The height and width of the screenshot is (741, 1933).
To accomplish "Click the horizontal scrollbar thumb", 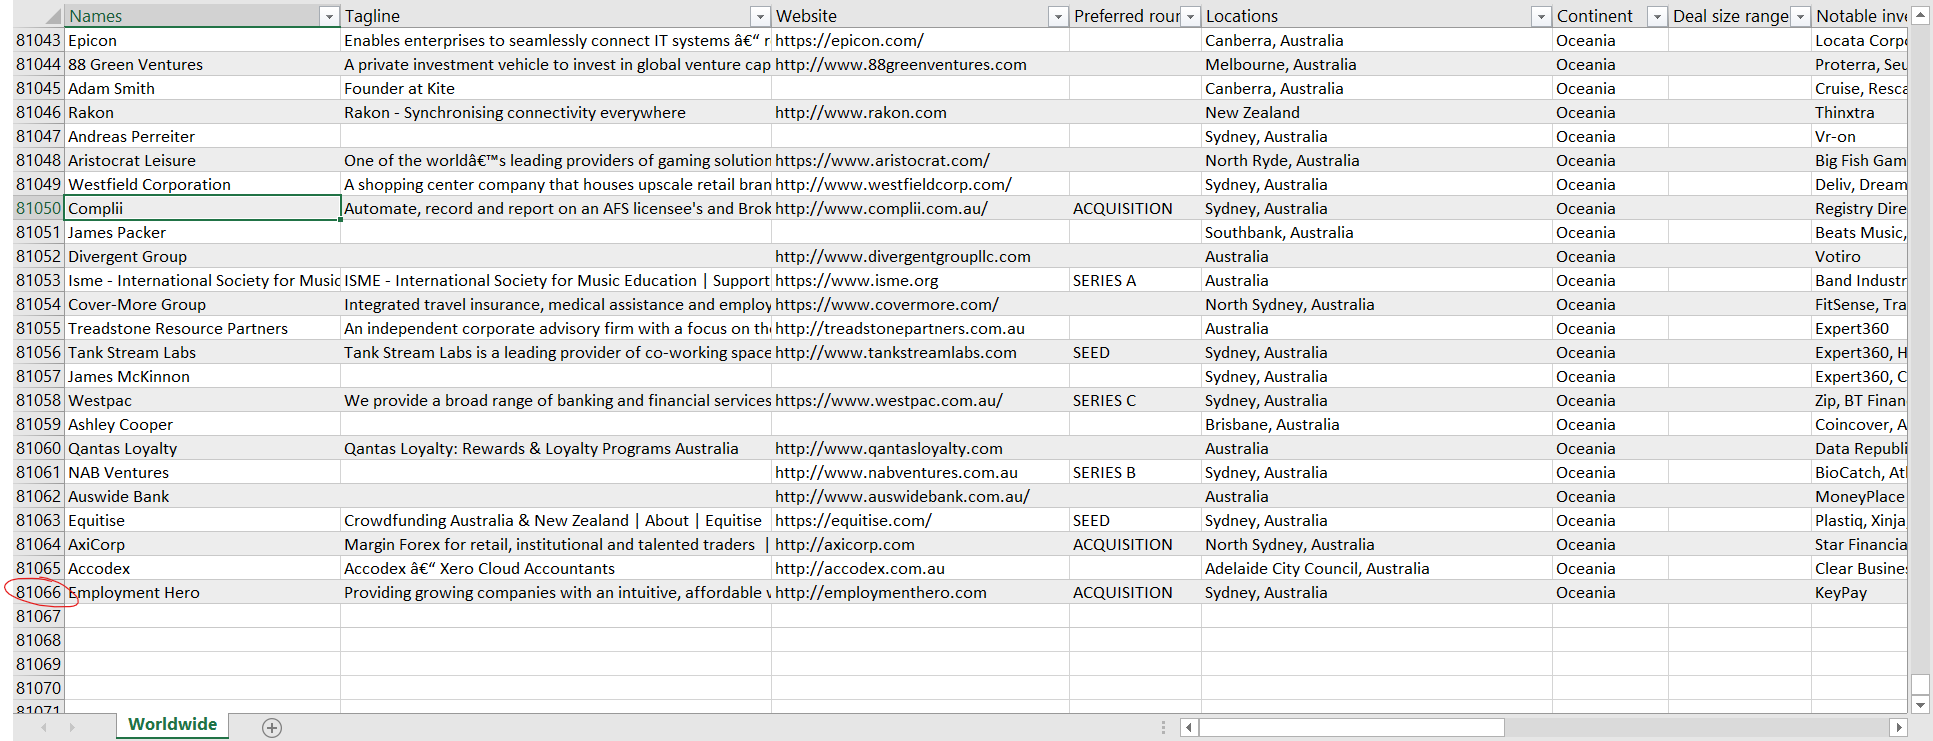I will (1351, 727).
